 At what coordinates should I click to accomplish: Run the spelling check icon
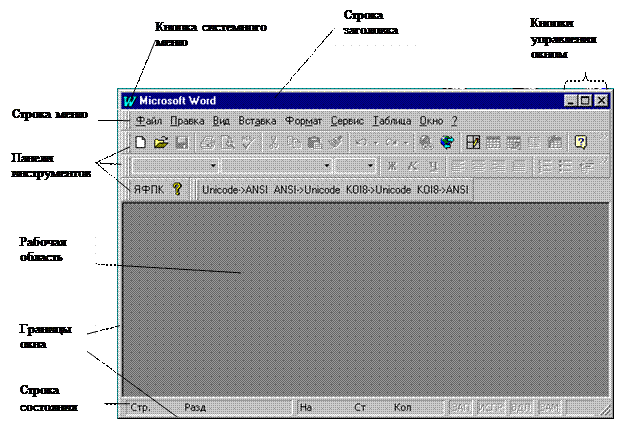[248, 142]
